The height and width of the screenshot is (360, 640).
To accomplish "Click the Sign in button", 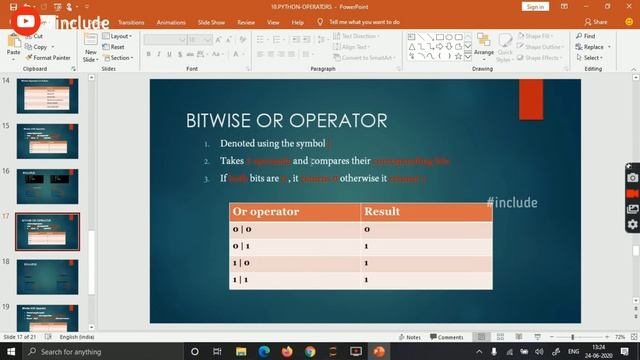I will tap(535, 7).
